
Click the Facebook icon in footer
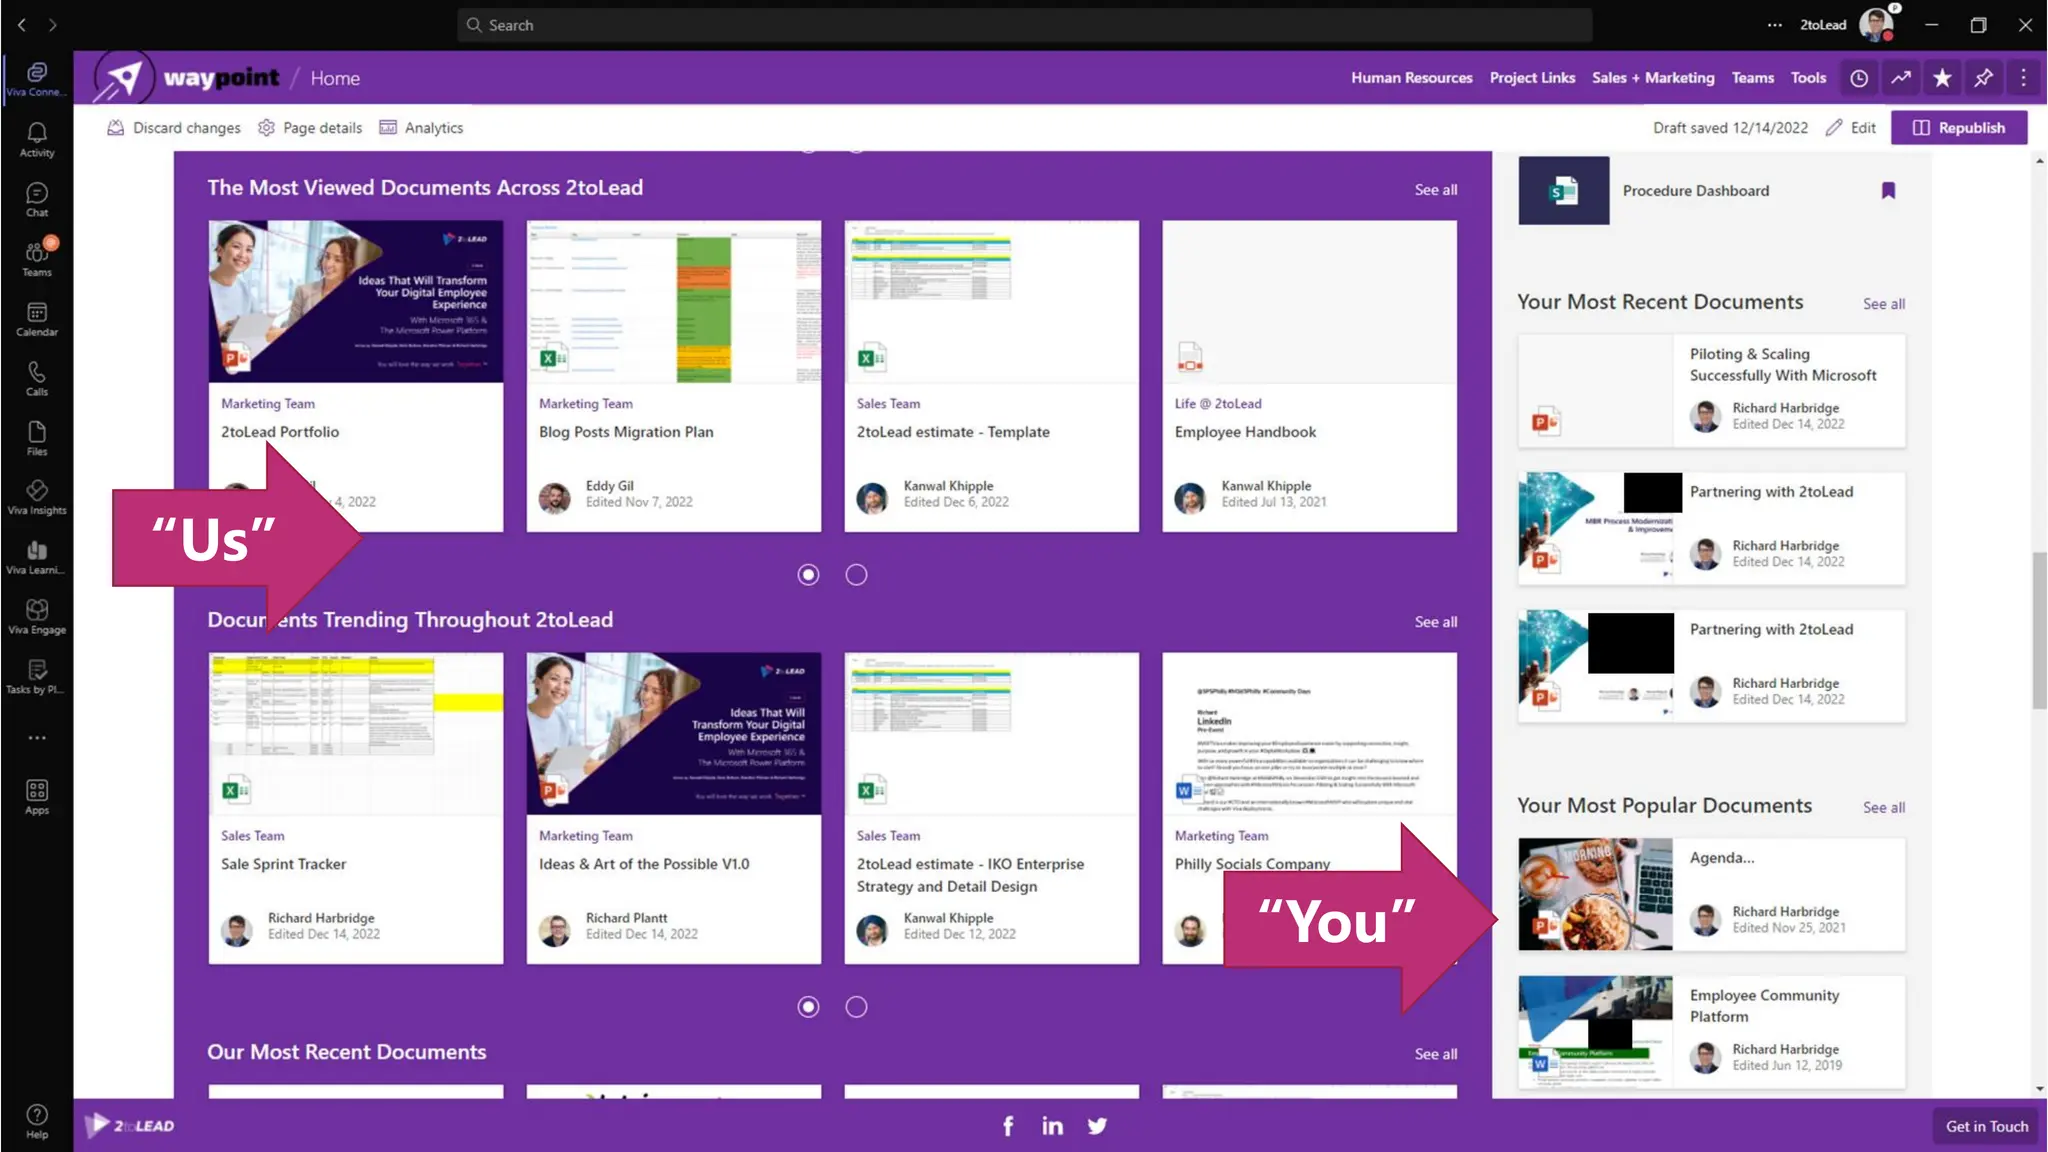click(x=1008, y=1126)
